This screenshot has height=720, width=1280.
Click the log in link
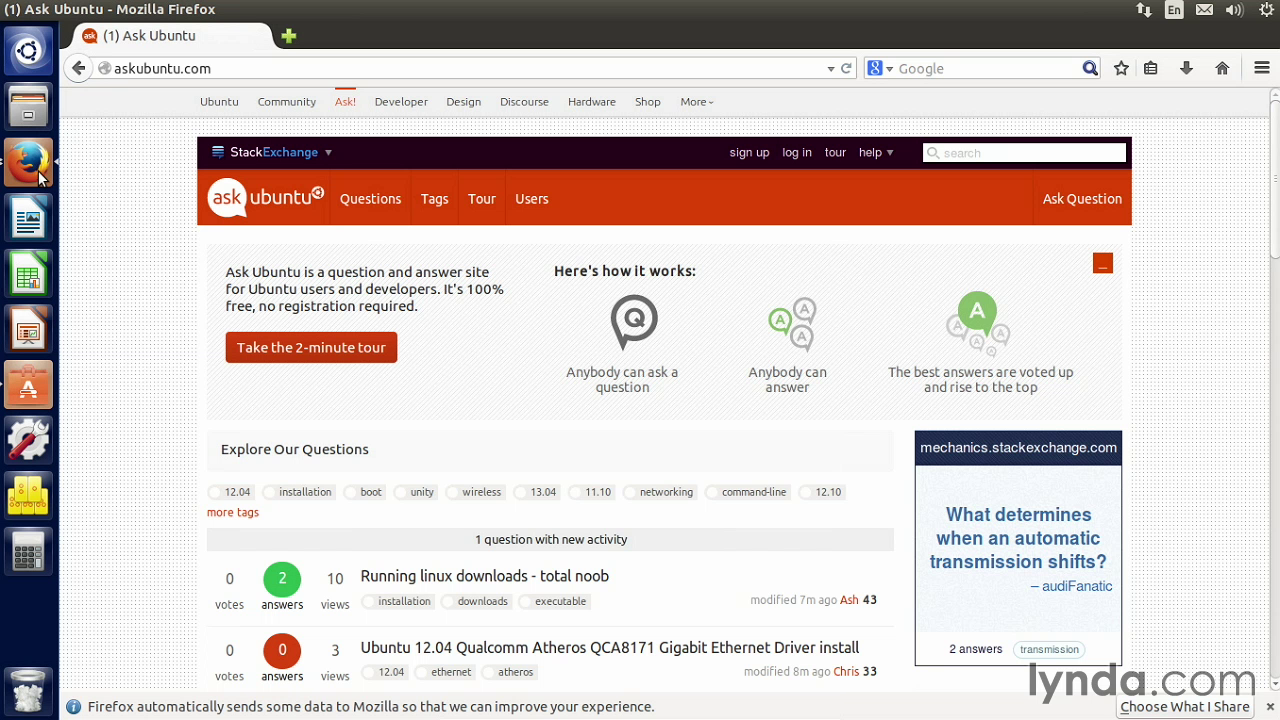click(797, 152)
